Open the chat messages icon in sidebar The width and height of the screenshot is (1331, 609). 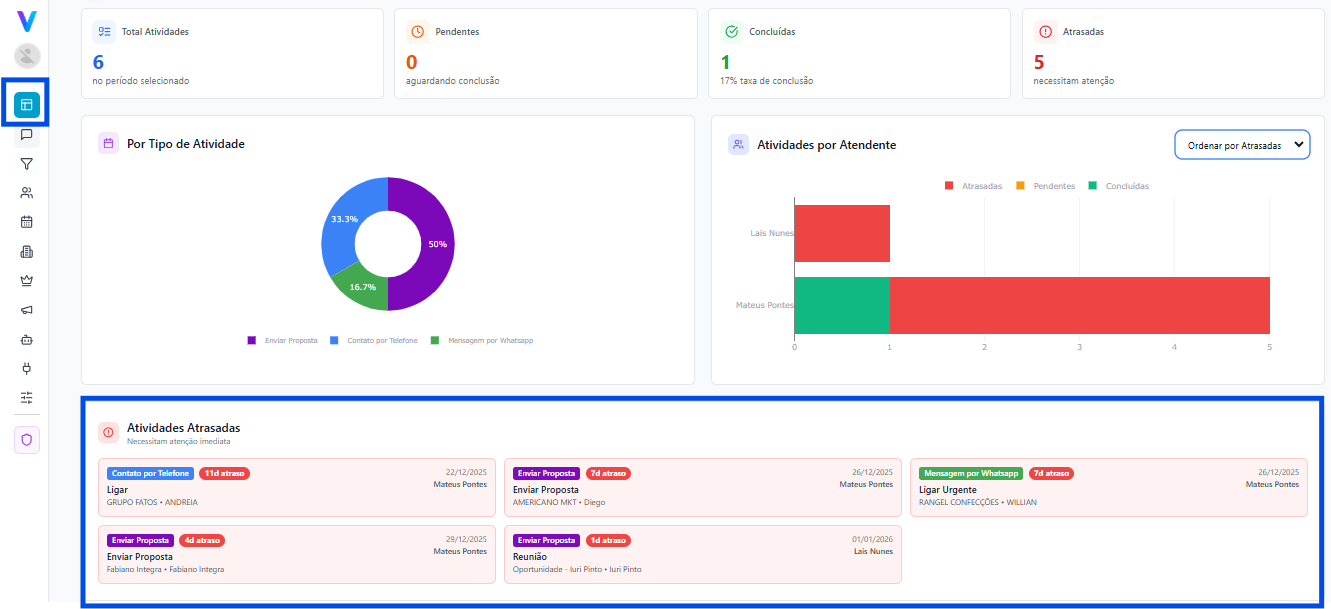pos(27,134)
